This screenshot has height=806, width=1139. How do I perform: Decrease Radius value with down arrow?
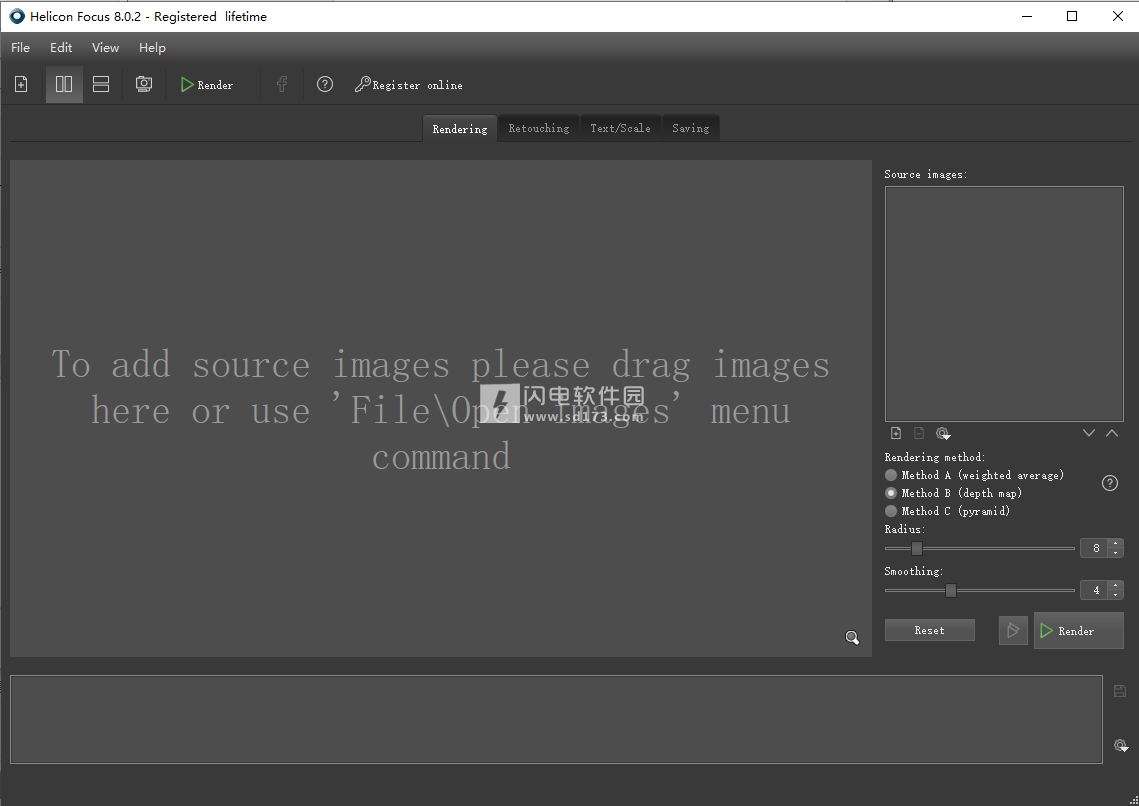[x=1116, y=553]
